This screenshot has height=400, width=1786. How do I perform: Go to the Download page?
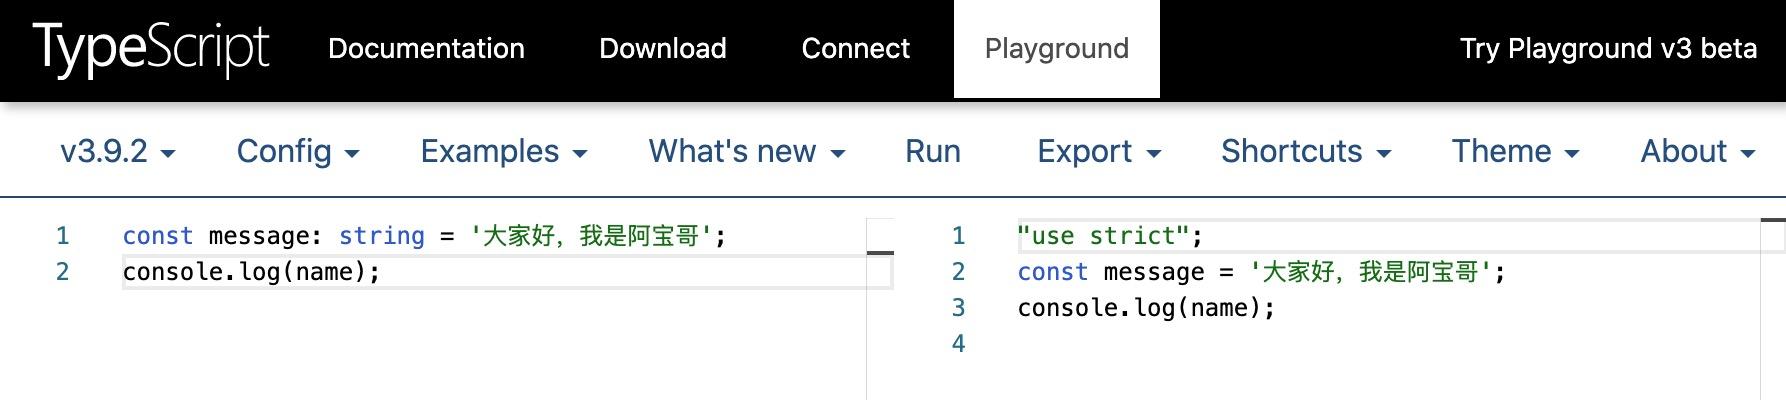663,49
